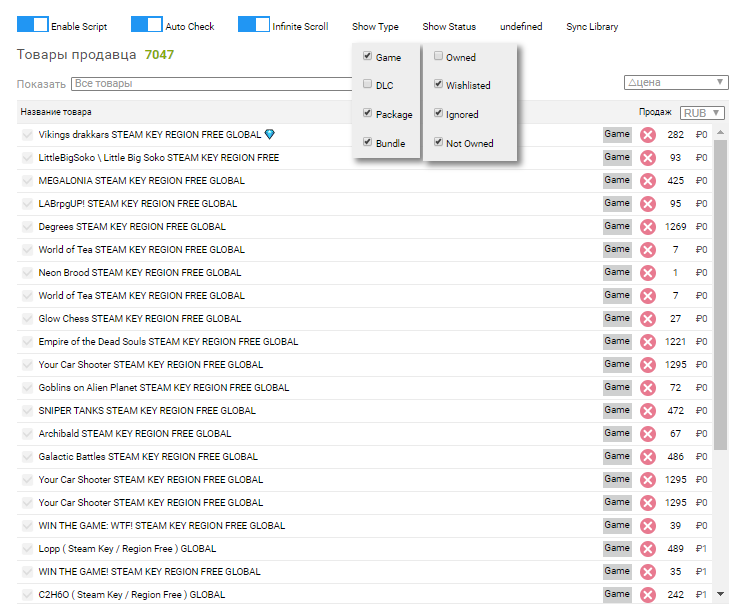Click Game tag on Glow Chess row
The image size is (747, 607).
tap(617, 318)
